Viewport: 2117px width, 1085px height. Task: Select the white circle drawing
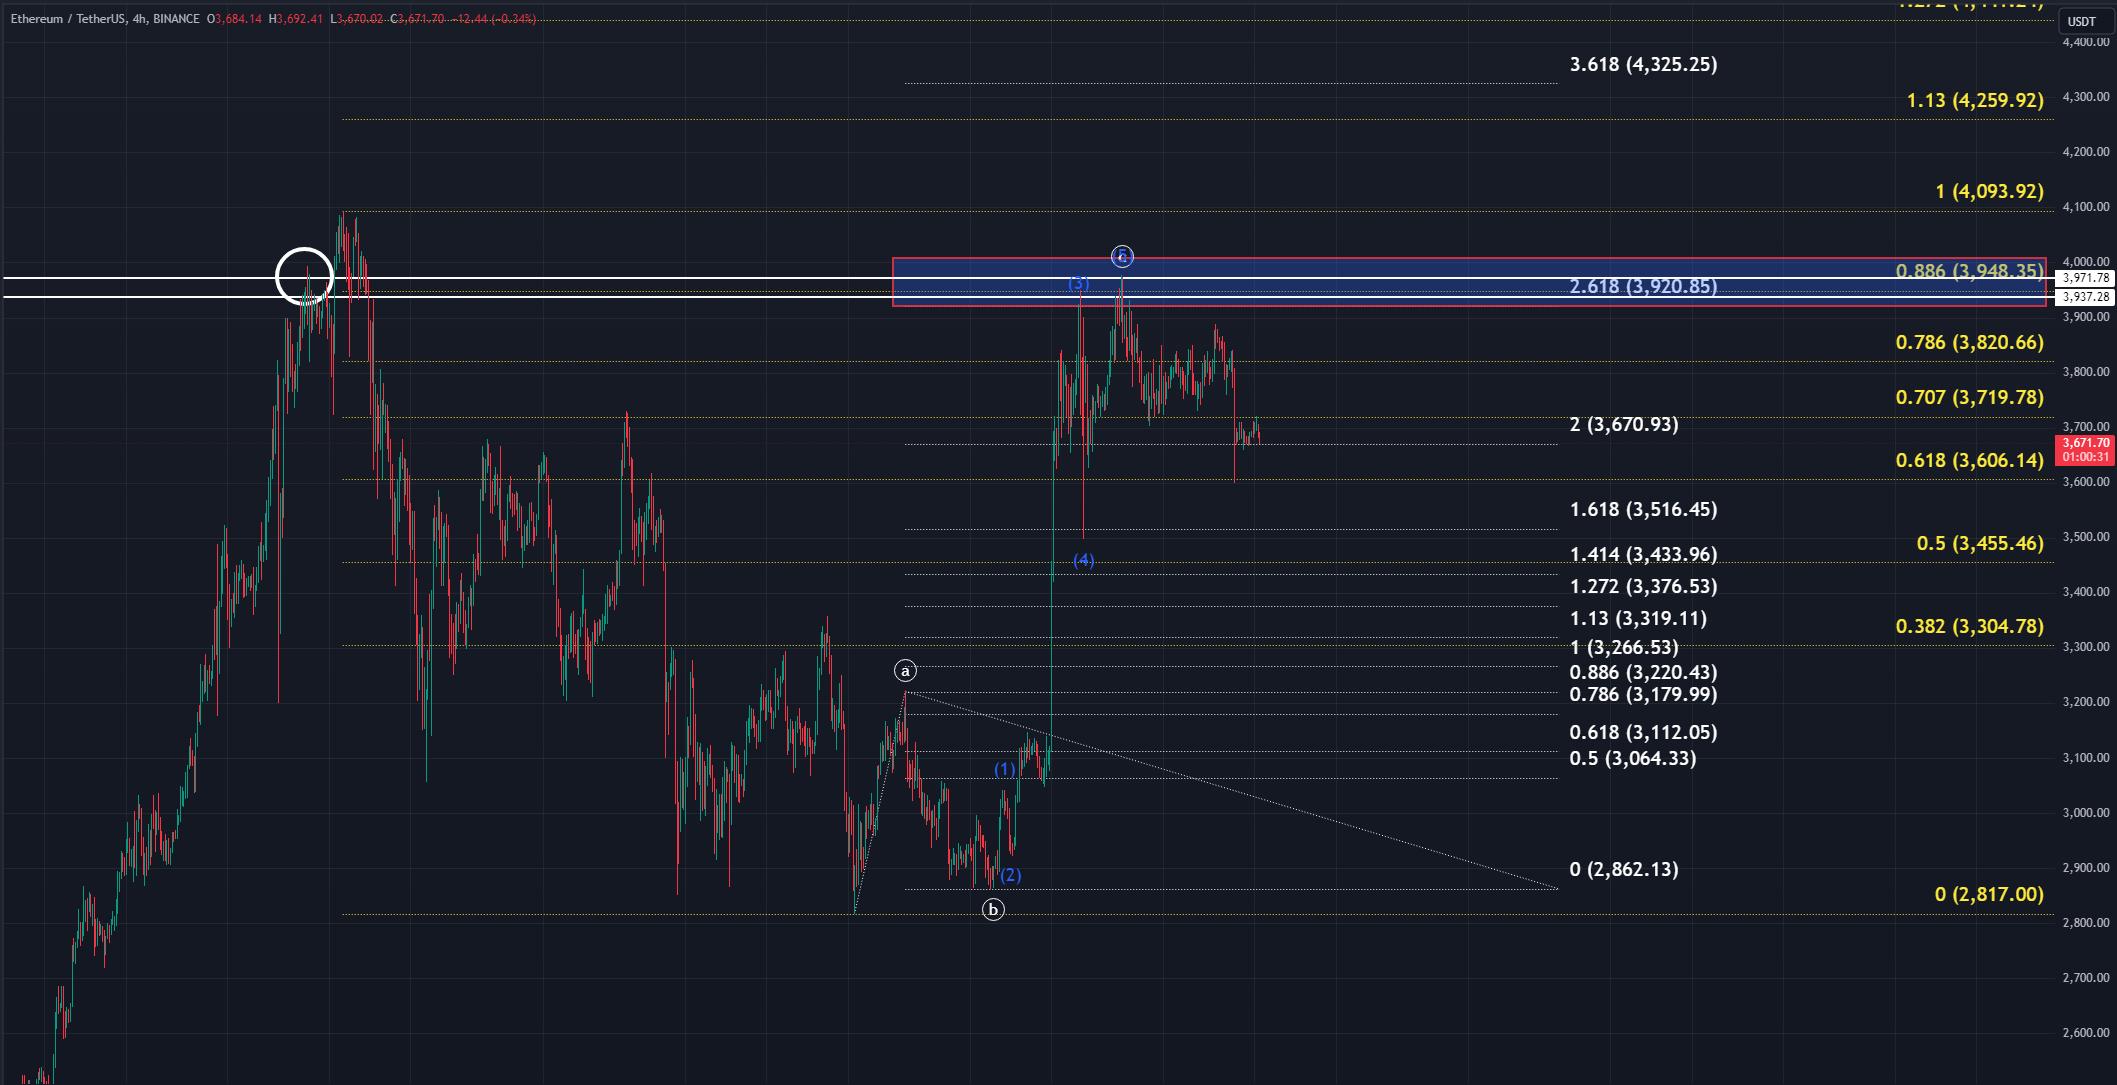point(304,249)
